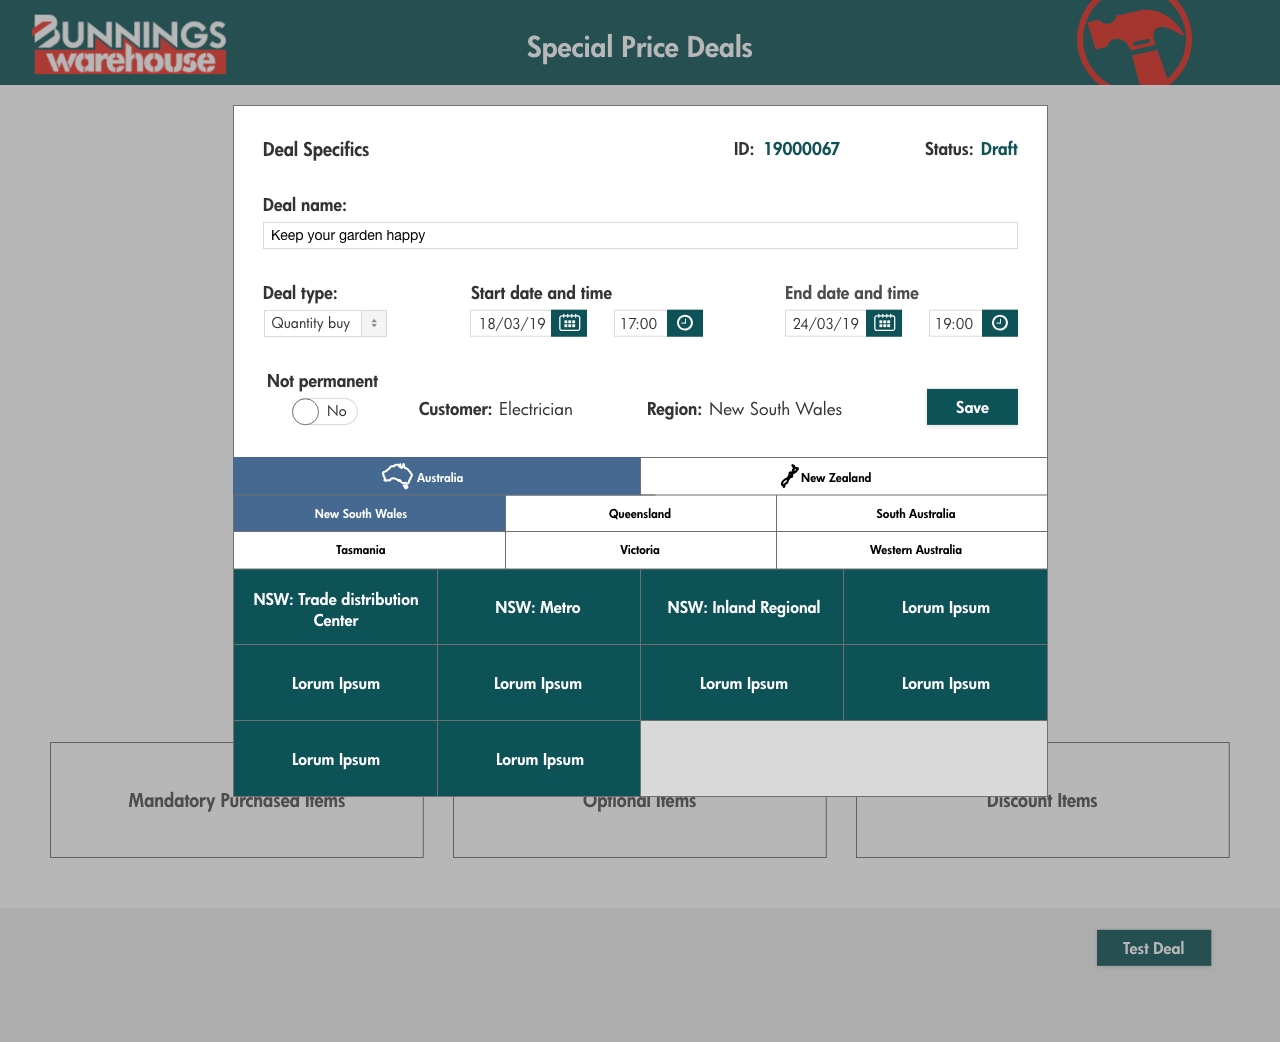Select NSW: Trade distribution Center tile
The height and width of the screenshot is (1042, 1280).
[x=335, y=608]
